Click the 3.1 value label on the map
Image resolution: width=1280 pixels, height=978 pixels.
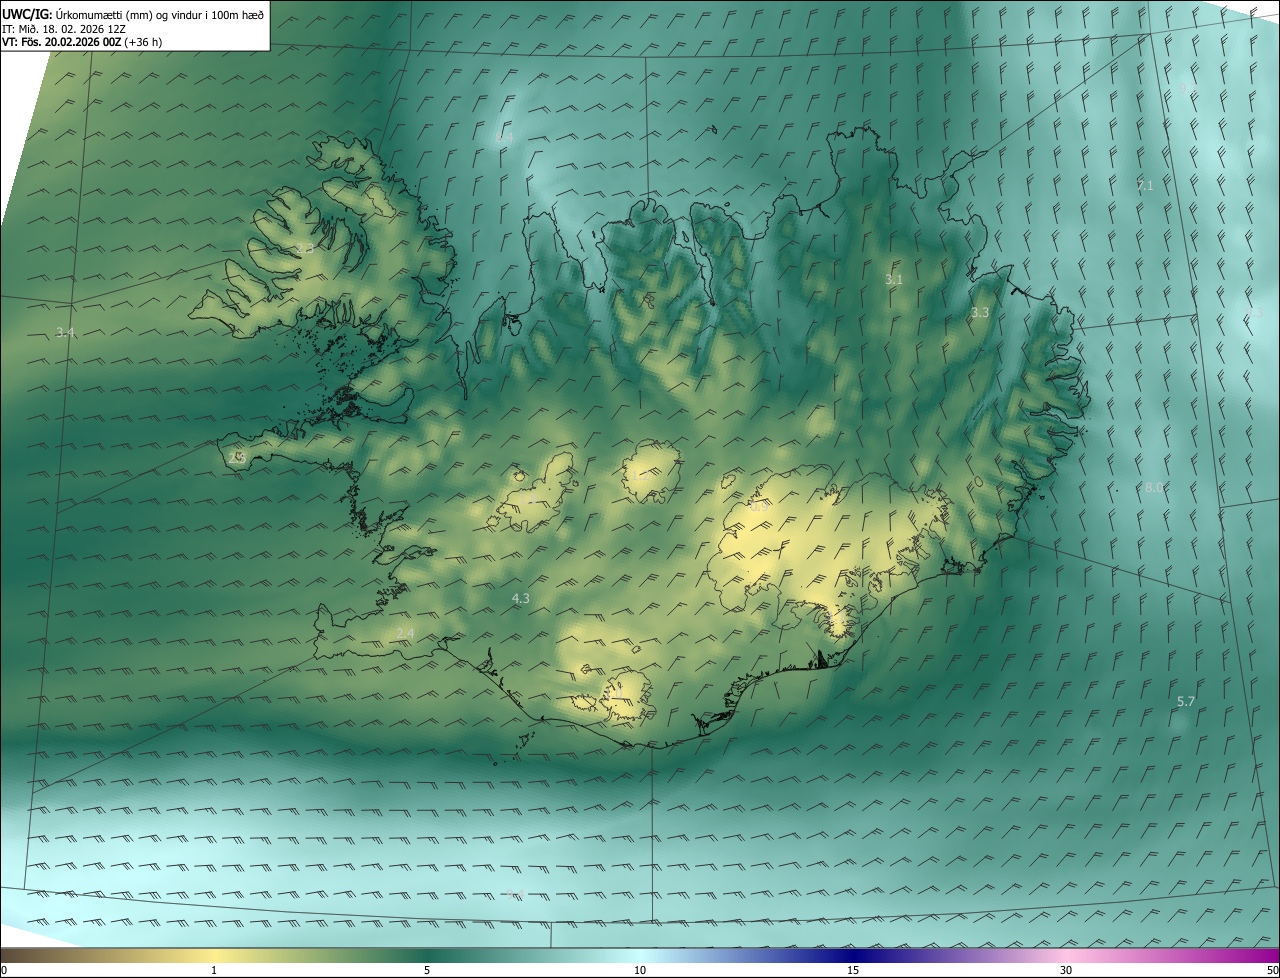(894, 280)
